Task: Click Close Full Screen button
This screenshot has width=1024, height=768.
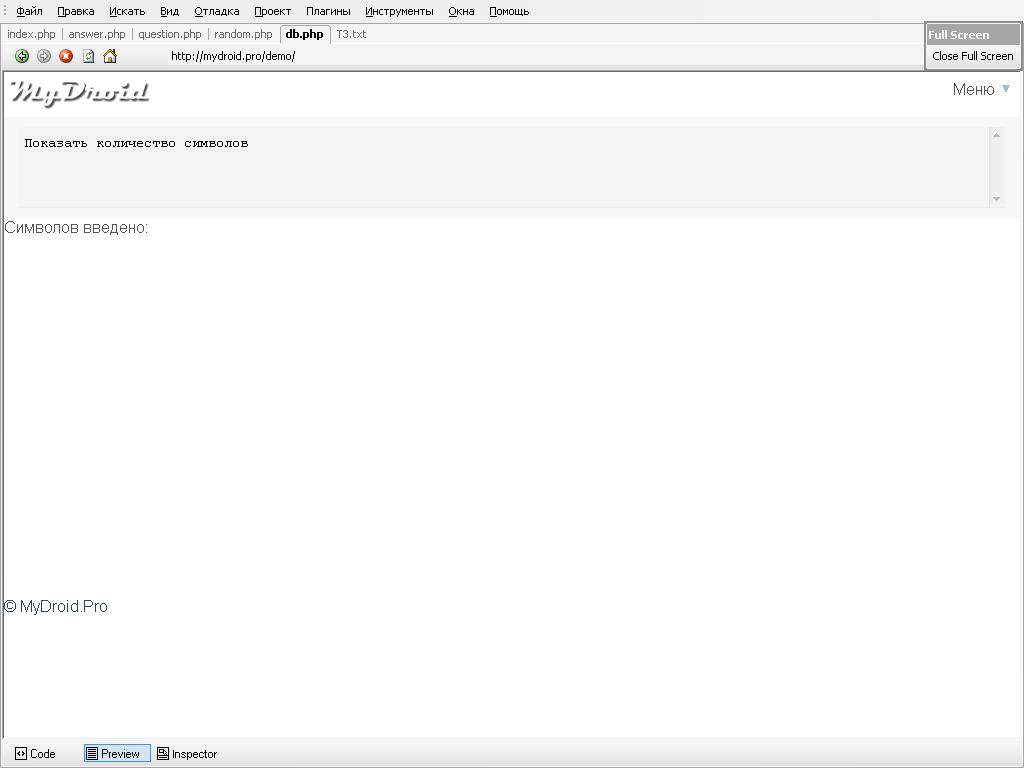Action: point(972,56)
